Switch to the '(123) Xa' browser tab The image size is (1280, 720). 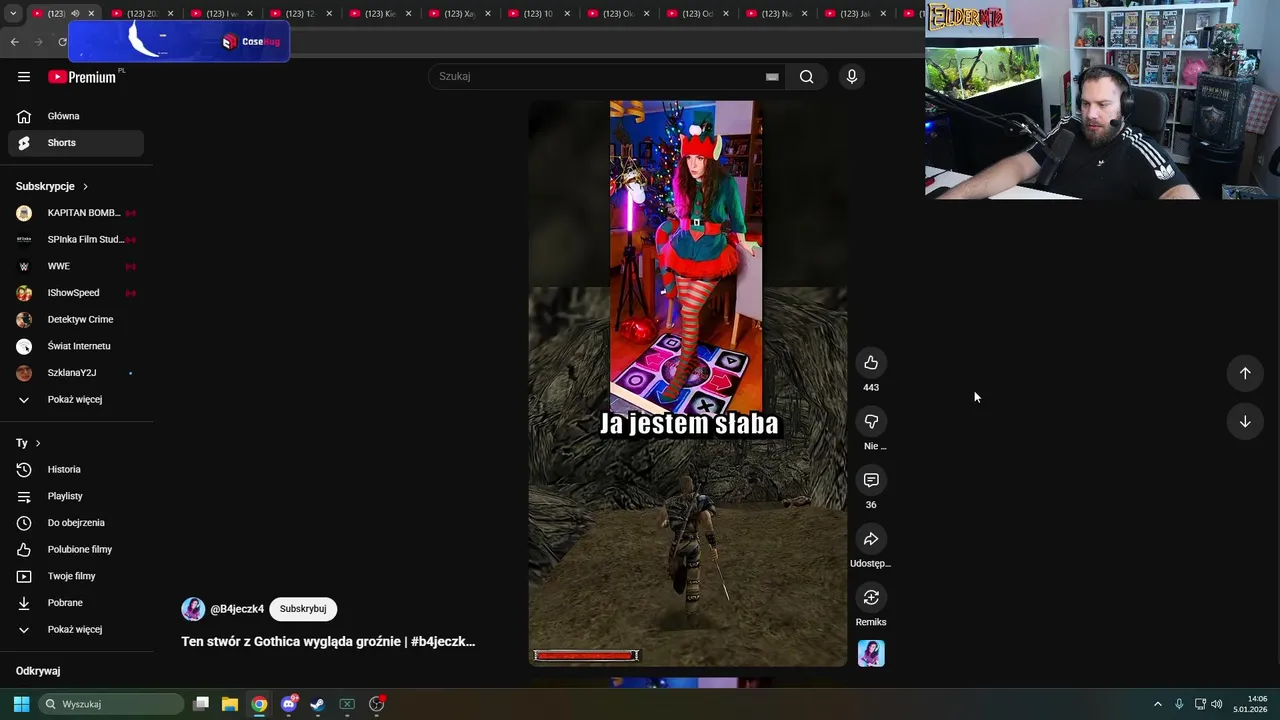click(x=459, y=14)
